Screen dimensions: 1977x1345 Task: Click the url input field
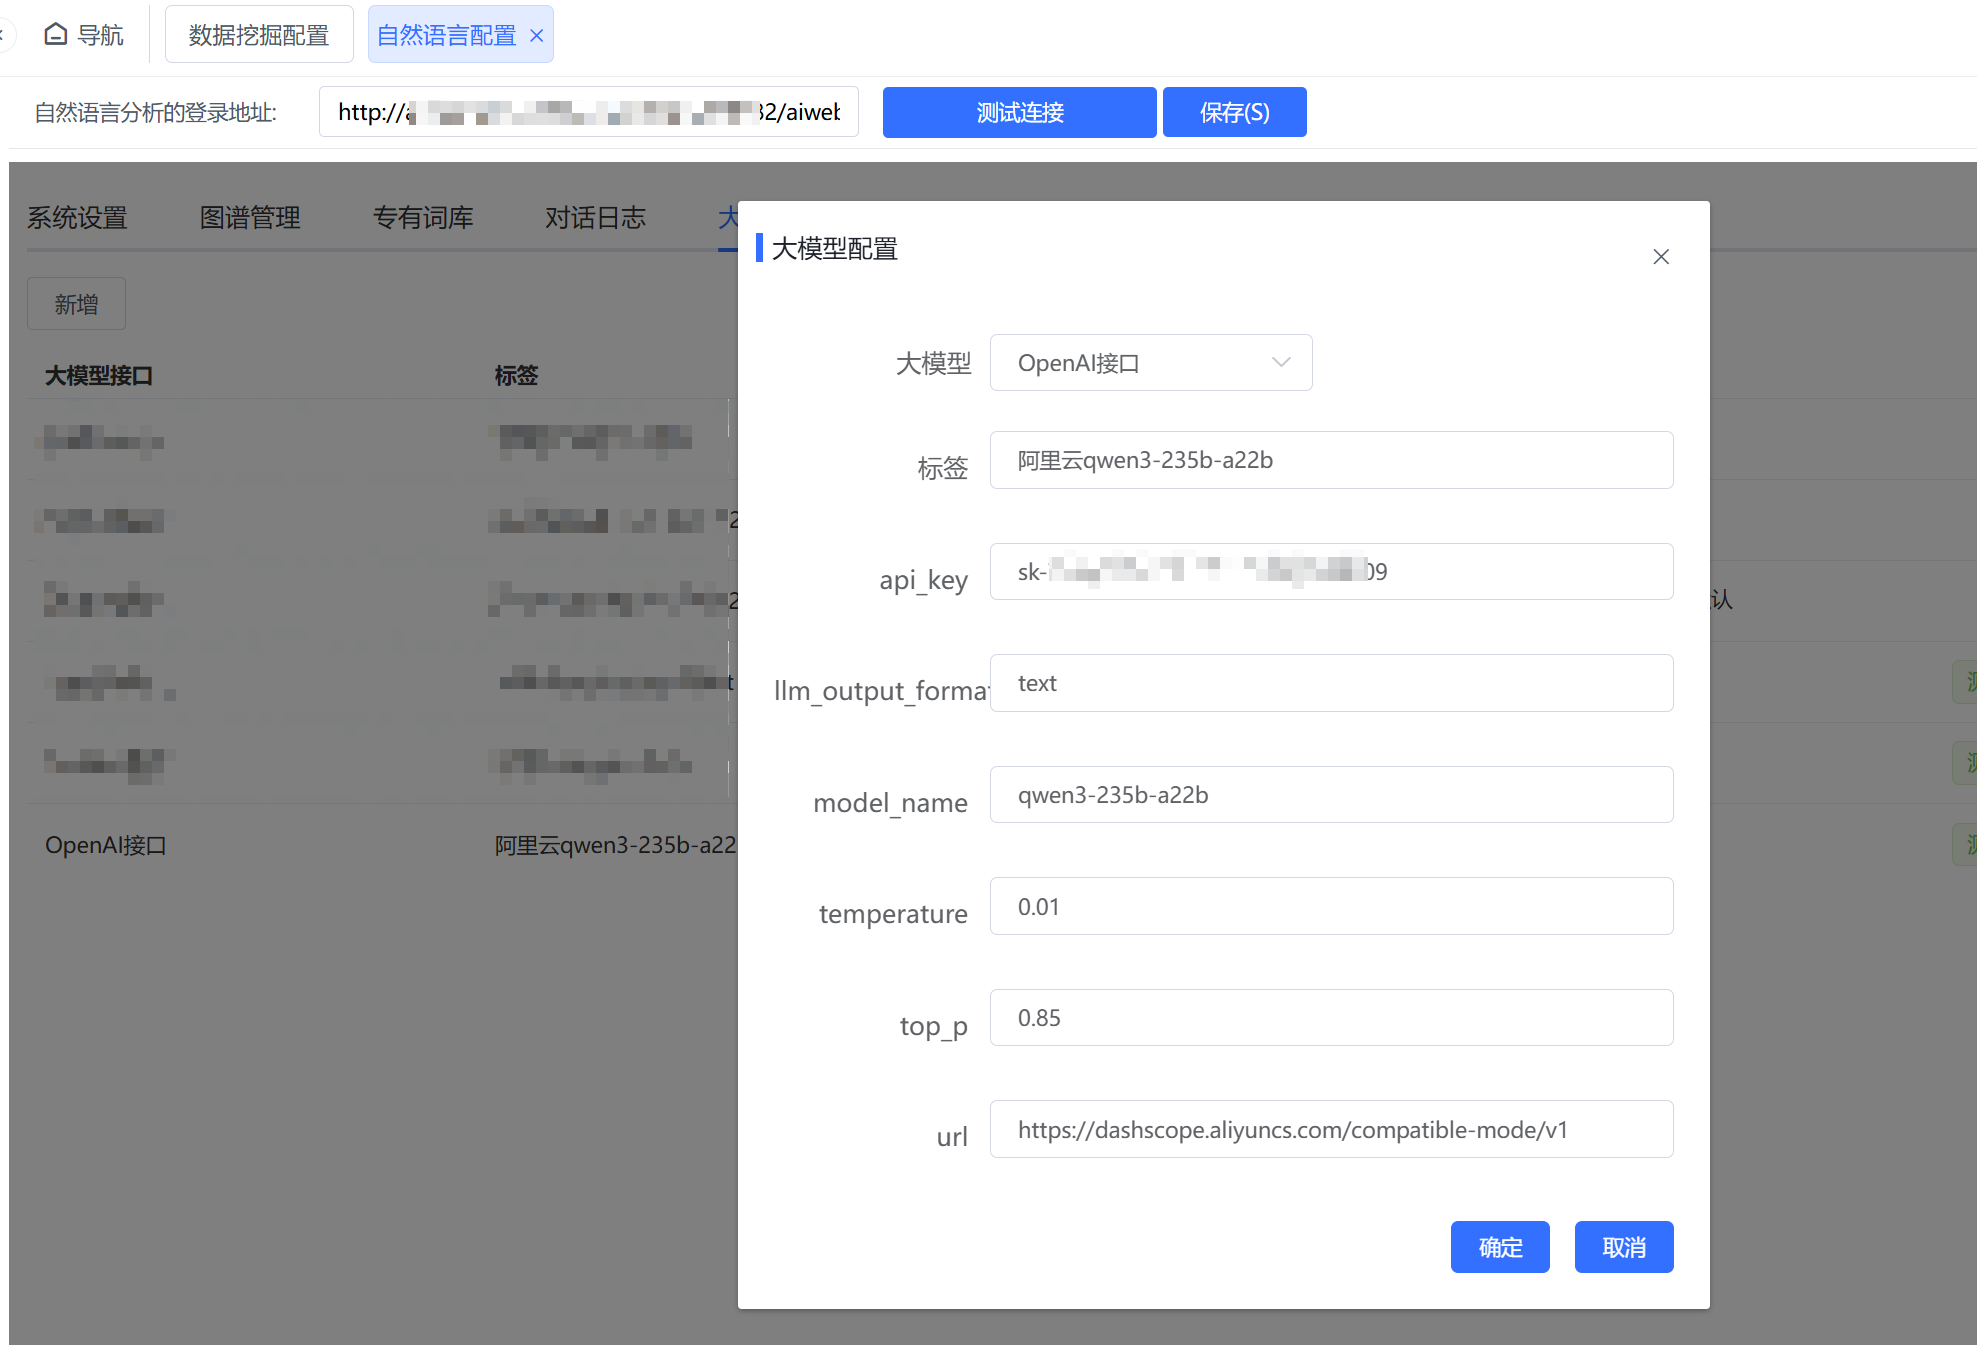(1331, 1129)
